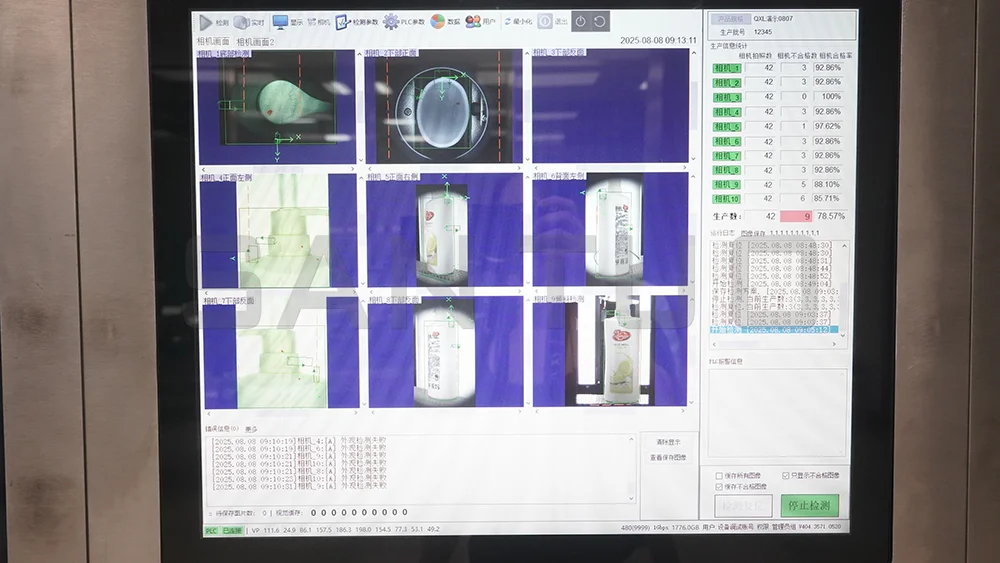Image resolution: width=1000 pixels, height=563 pixels.
Task: Open the user (用户) accounts icon
Action: pos(473,22)
